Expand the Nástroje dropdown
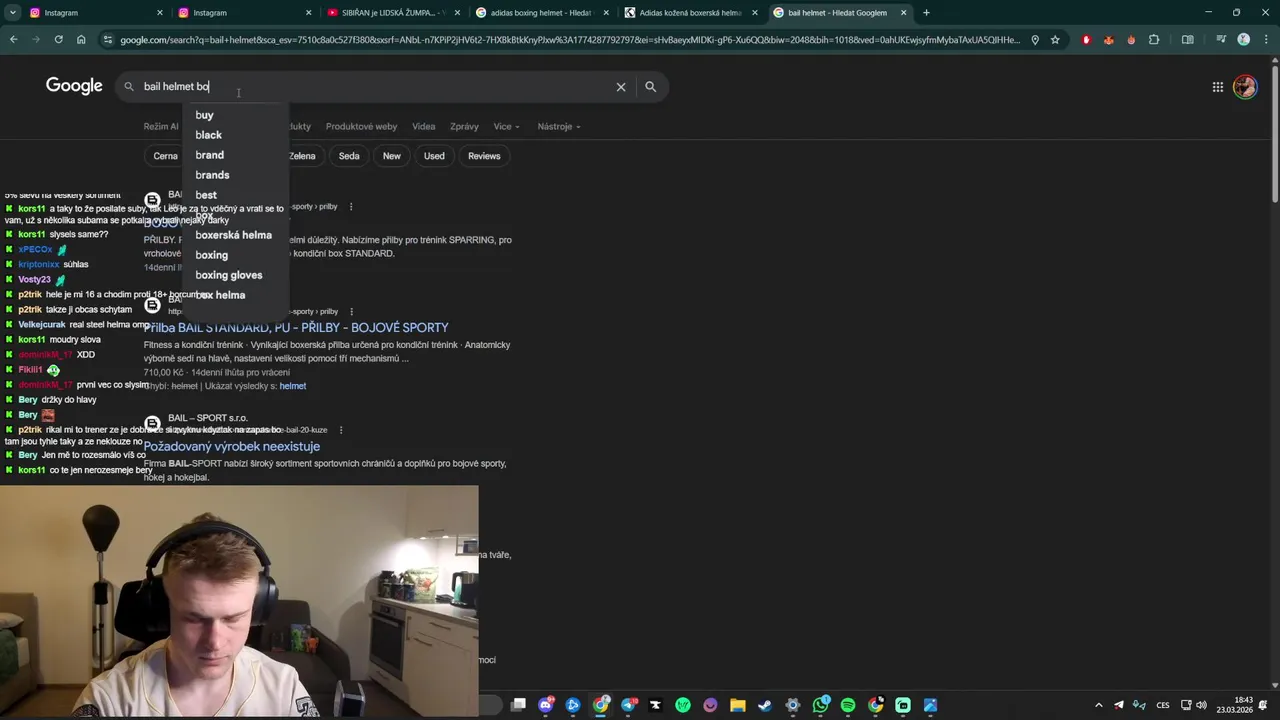 pyautogui.click(x=559, y=127)
